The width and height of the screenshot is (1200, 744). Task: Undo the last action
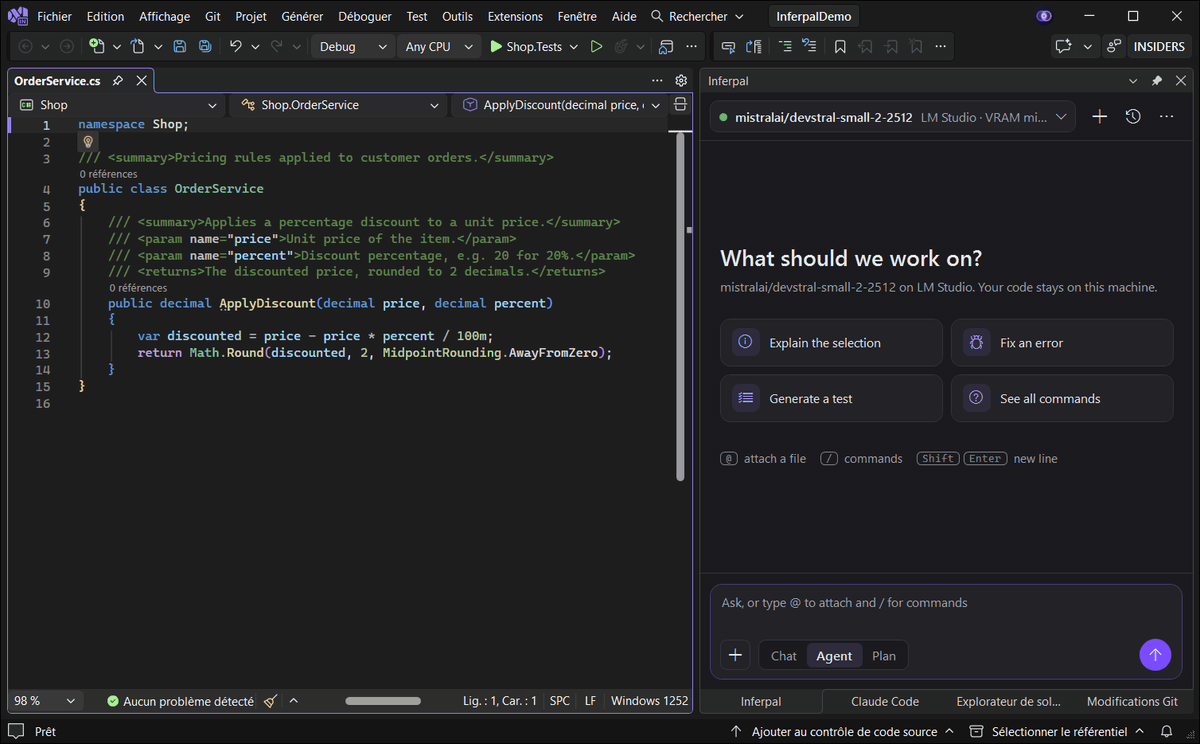[x=235, y=46]
